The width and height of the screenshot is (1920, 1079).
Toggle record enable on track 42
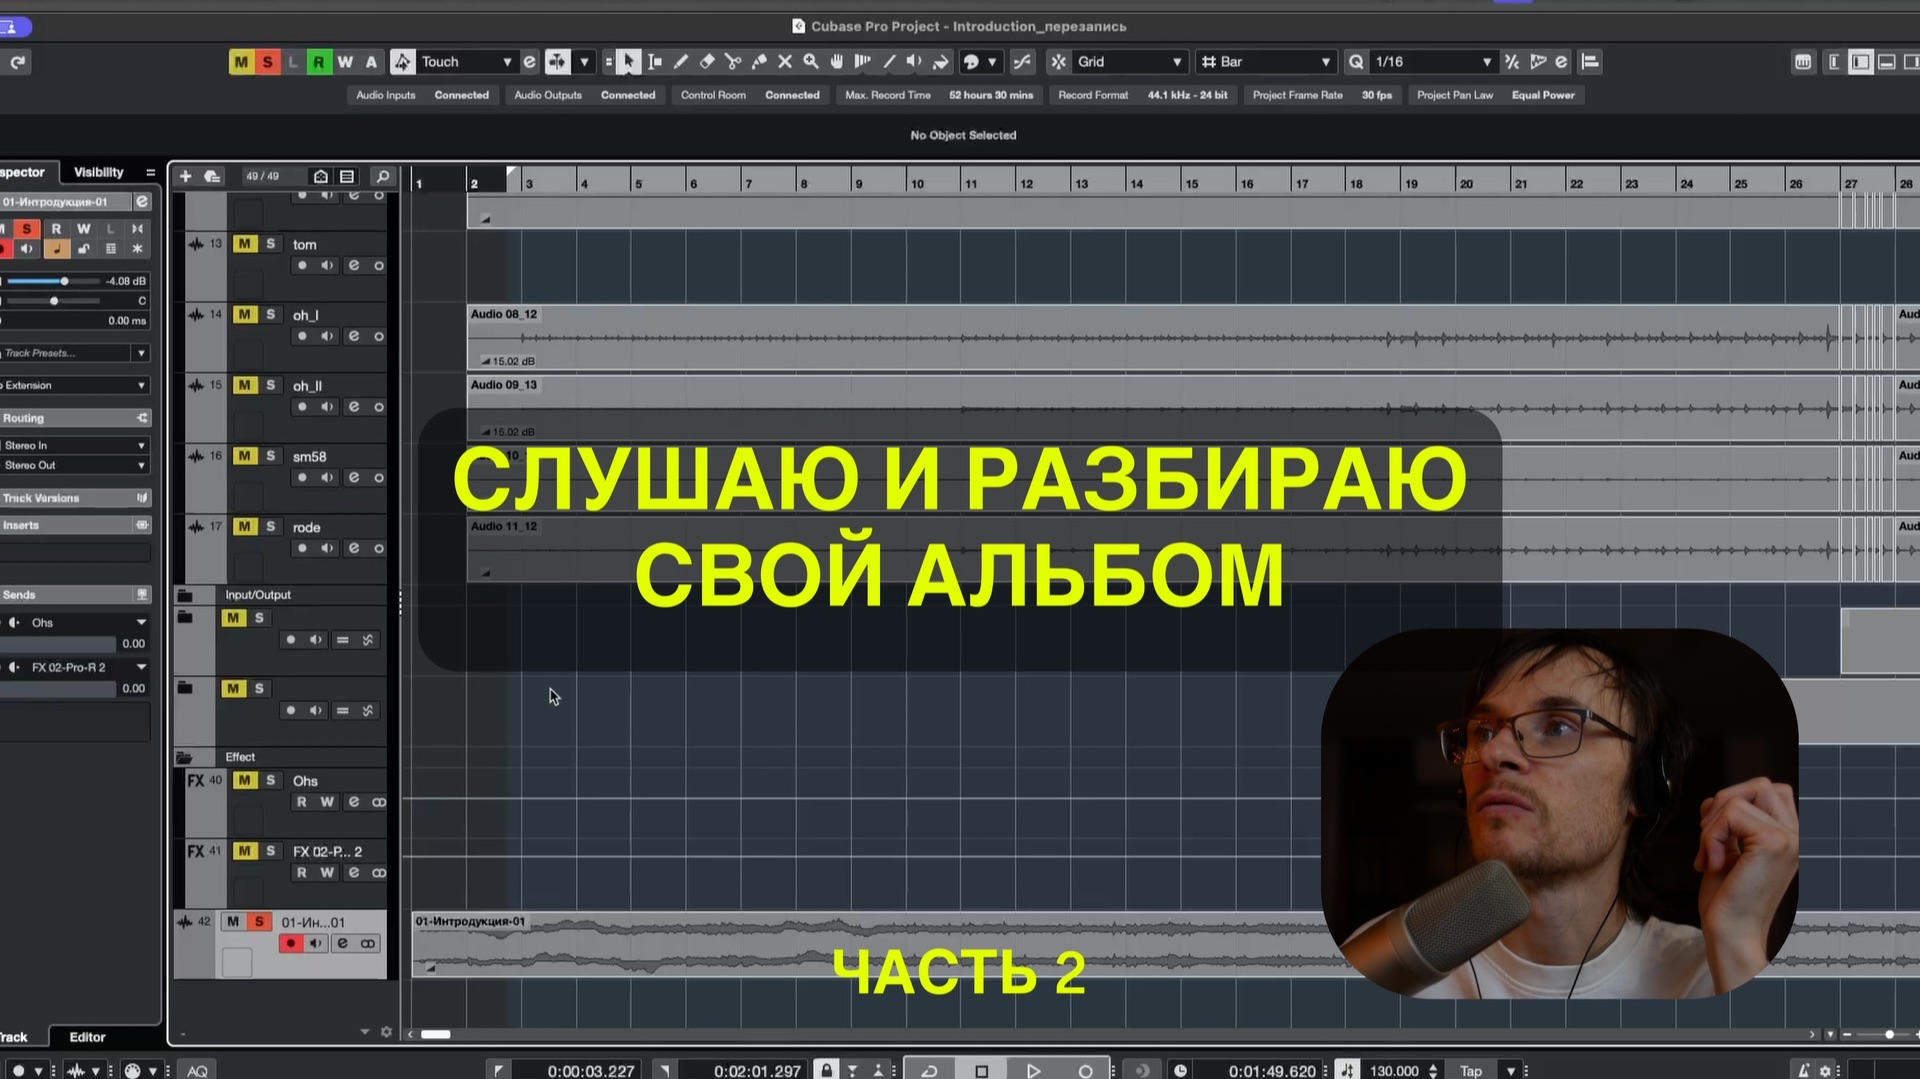290,943
